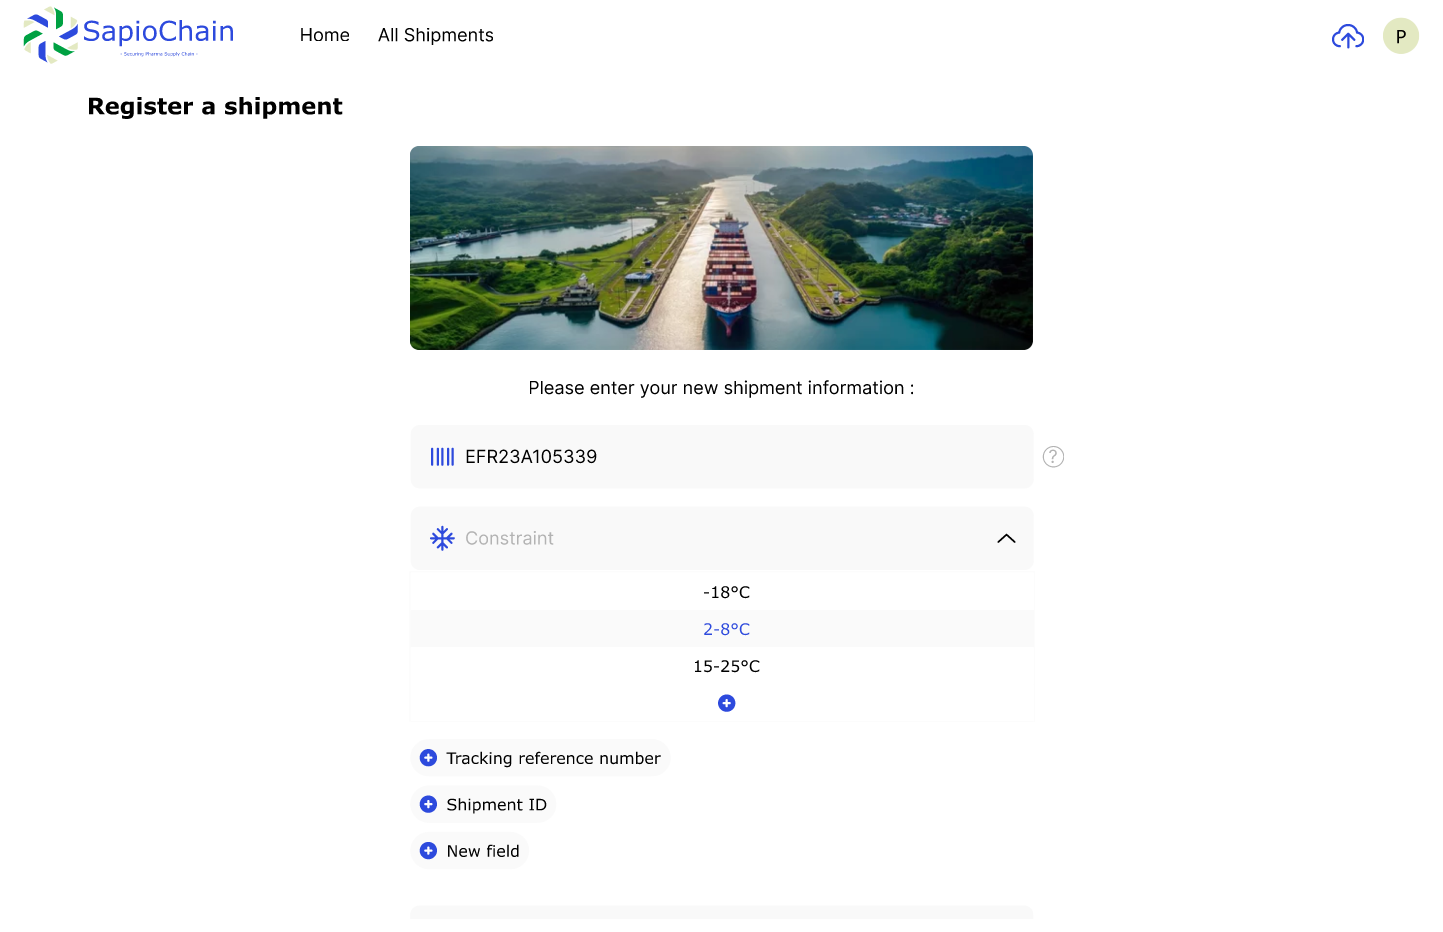Click the cargo ship canal banner image
Image resolution: width=1443 pixels, height=932 pixels.
pos(721,248)
